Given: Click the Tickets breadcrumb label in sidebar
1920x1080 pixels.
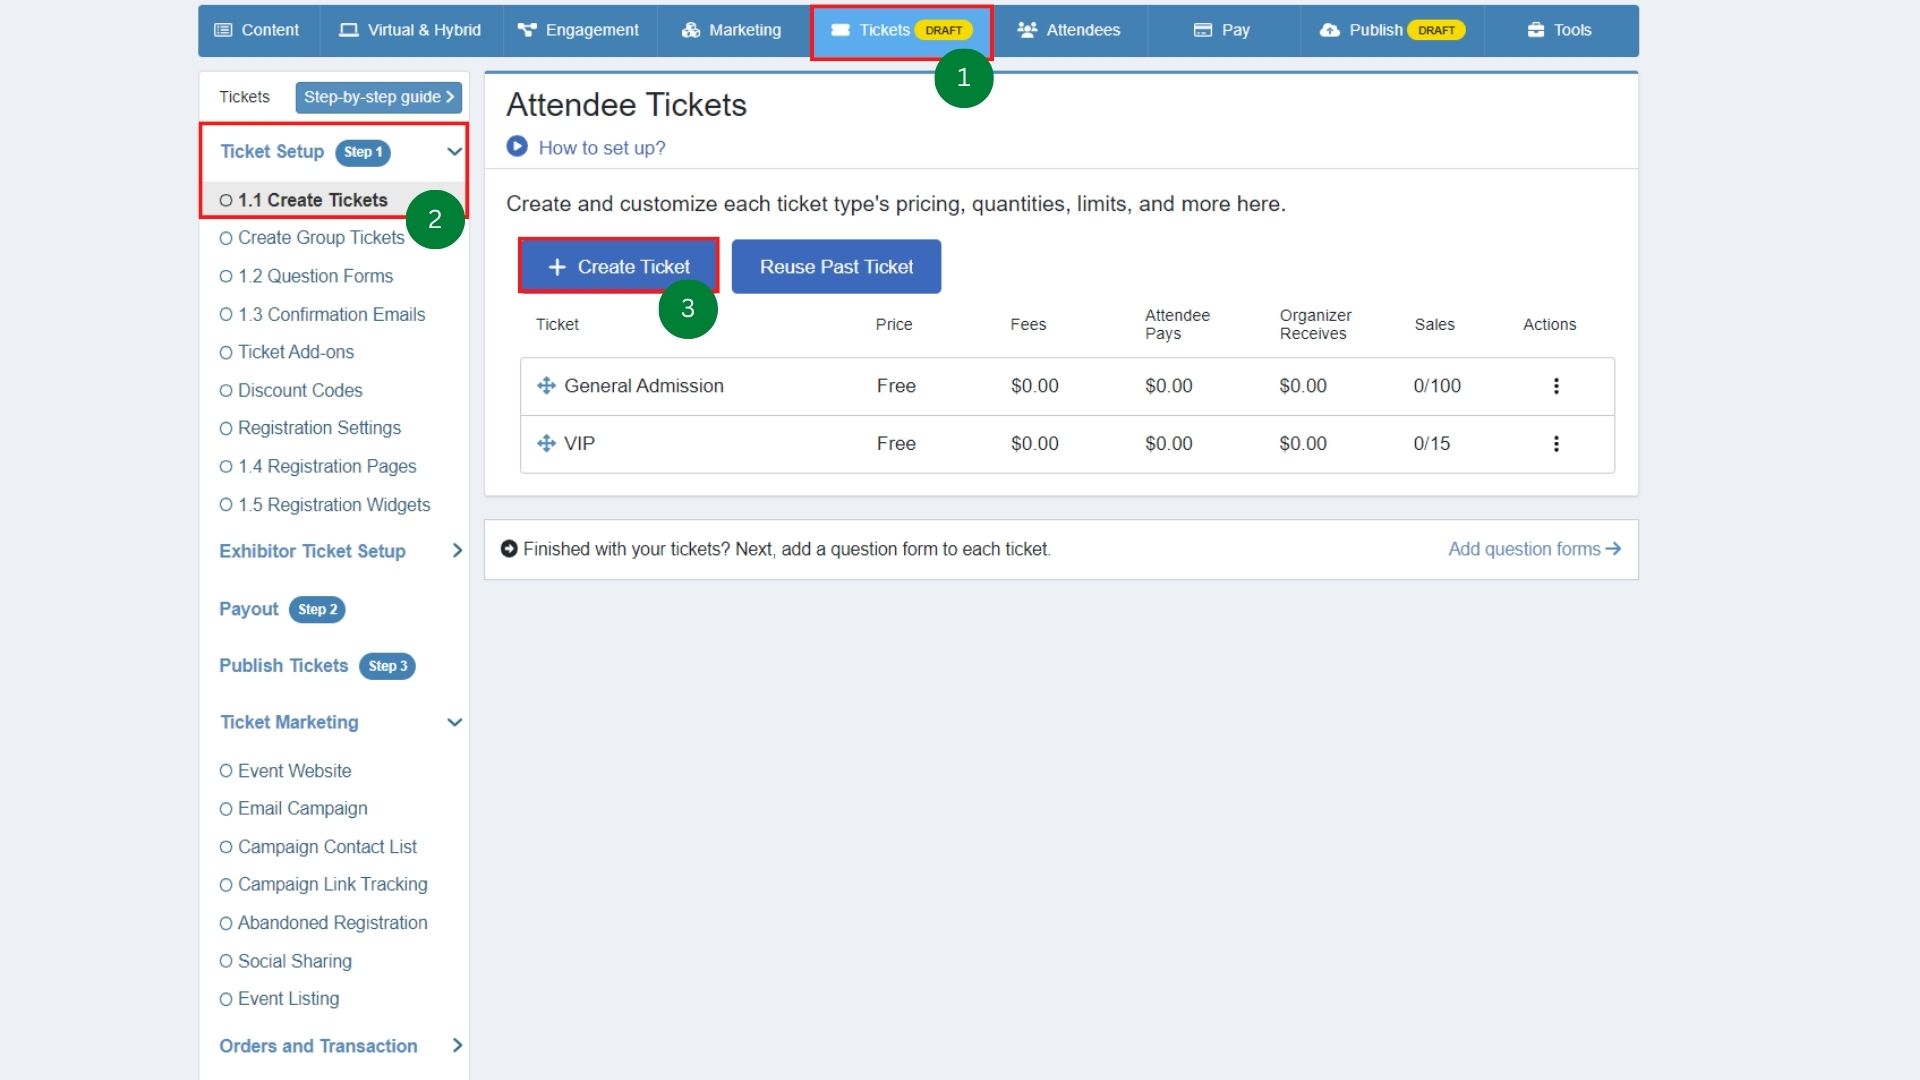Looking at the screenshot, I should (x=244, y=97).
